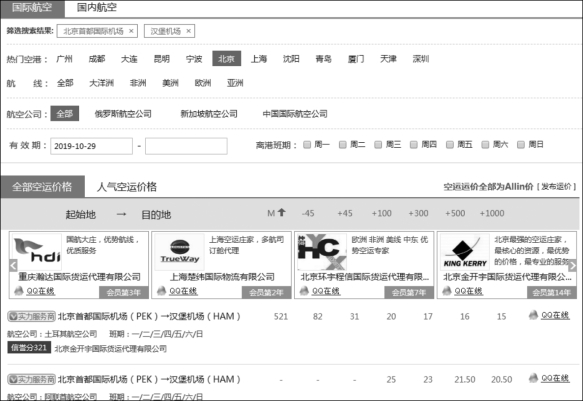The width and height of the screenshot is (583, 401).
Task: Click the -45 column header
Action: click(308, 213)
